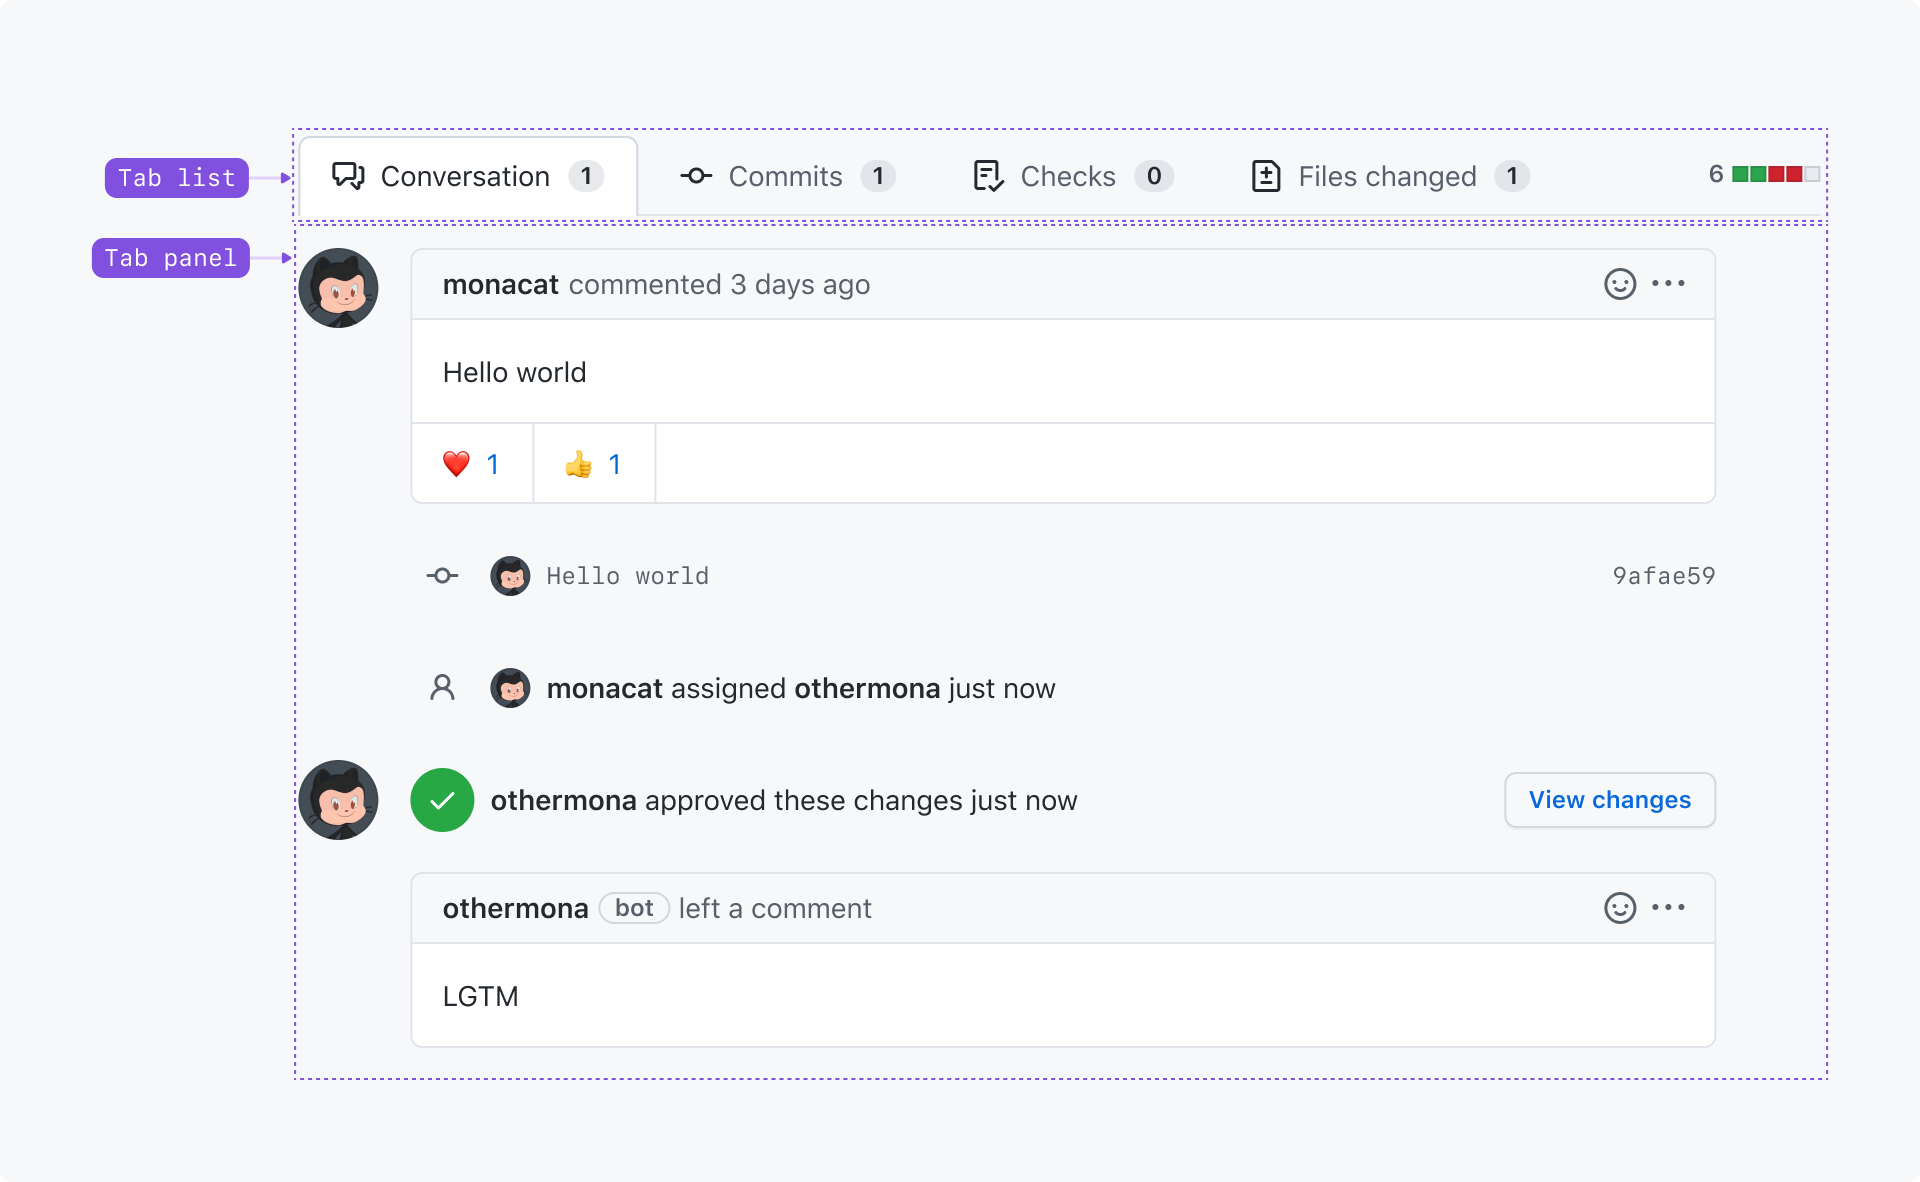1920x1182 pixels.
Task: Click othermona in the 'left a comment' header
Action: (515, 909)
